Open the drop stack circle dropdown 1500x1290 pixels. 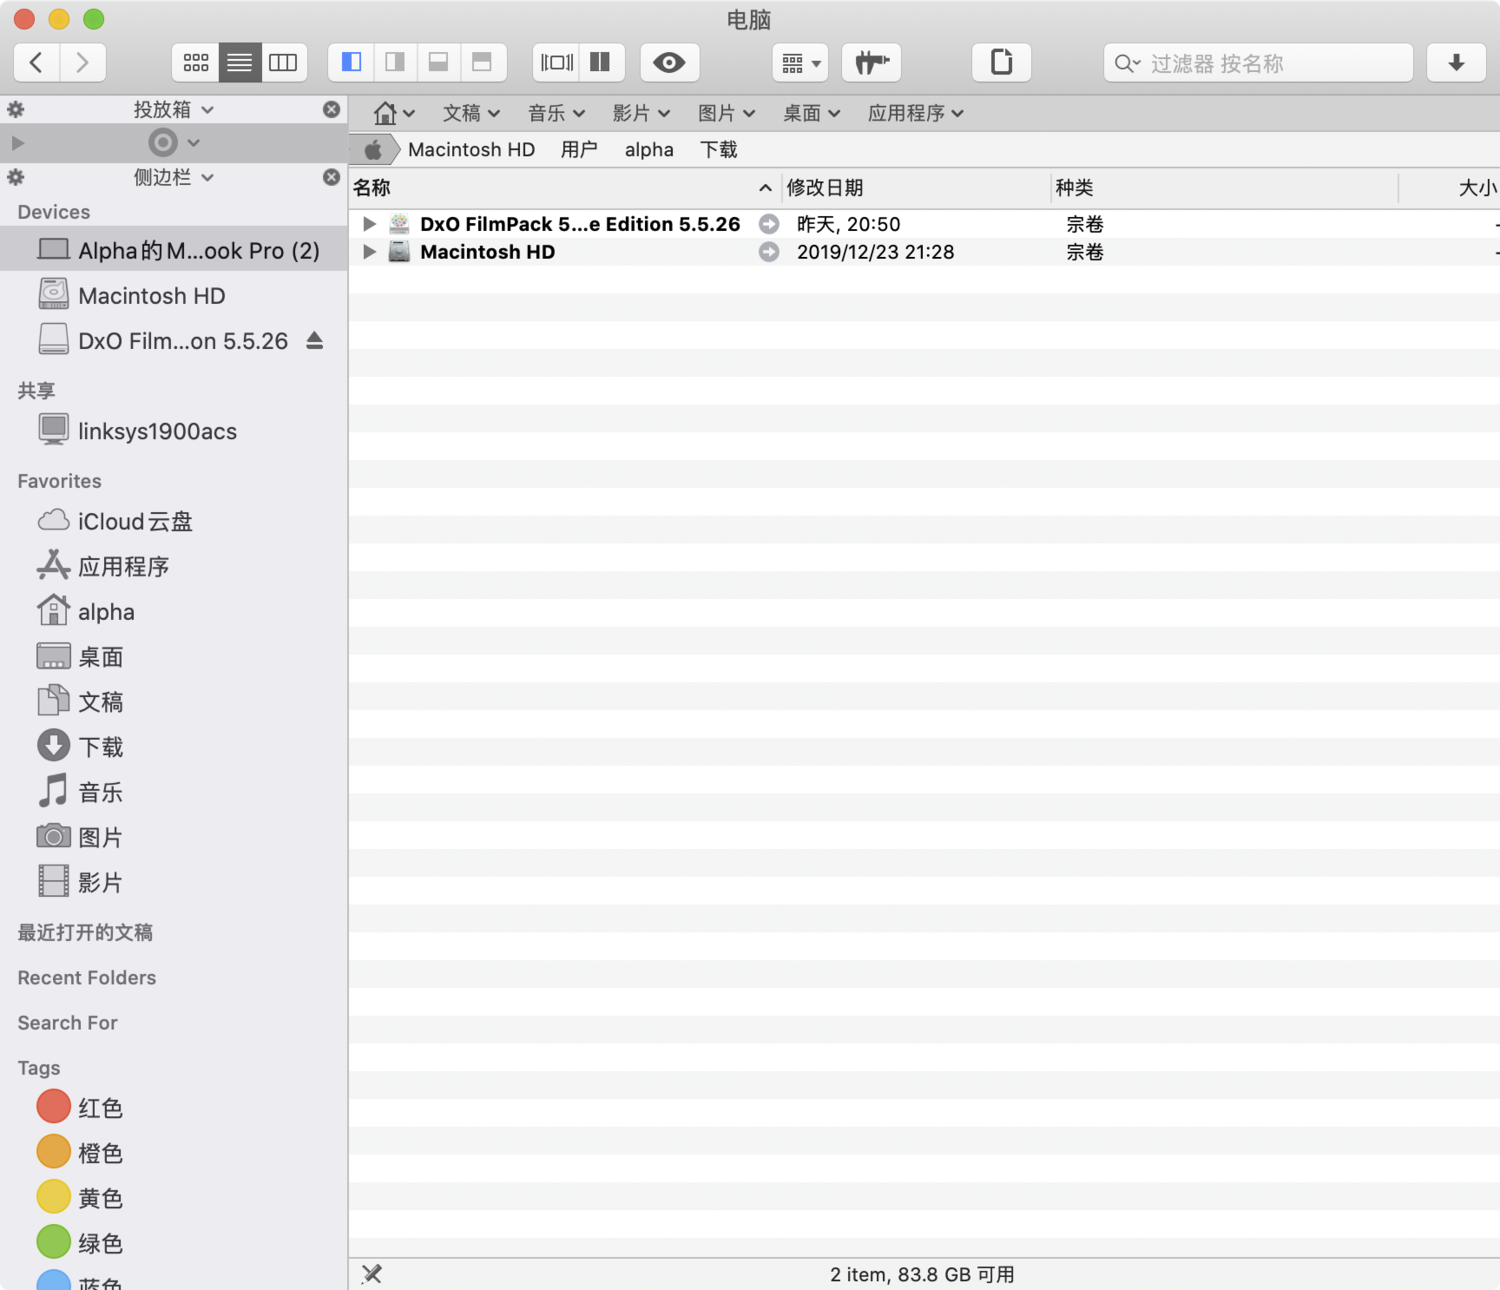pos(174,143)
